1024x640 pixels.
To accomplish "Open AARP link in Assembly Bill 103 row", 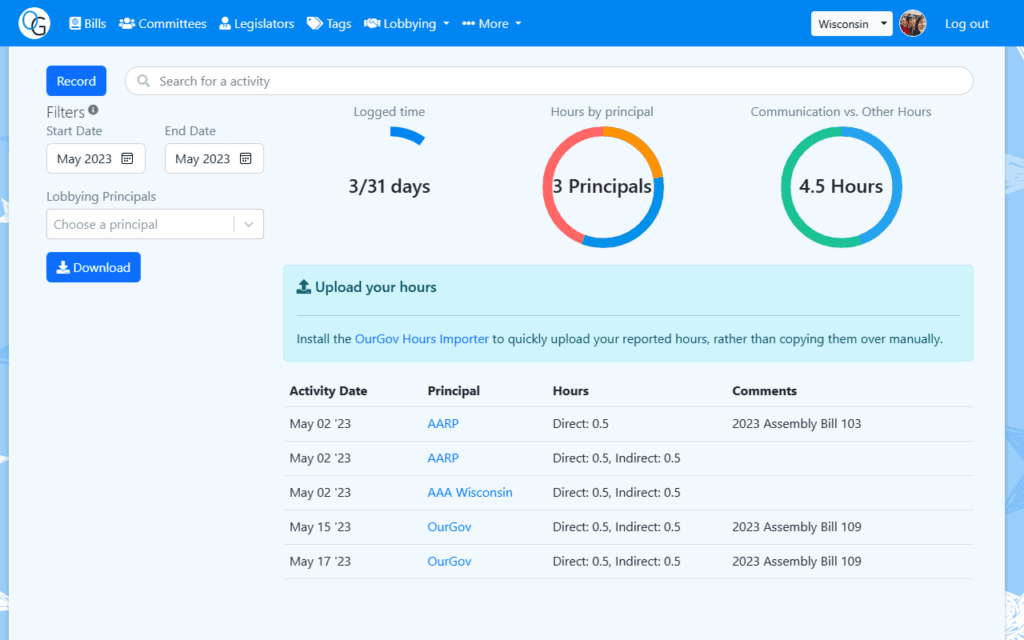I will point(443,424).
